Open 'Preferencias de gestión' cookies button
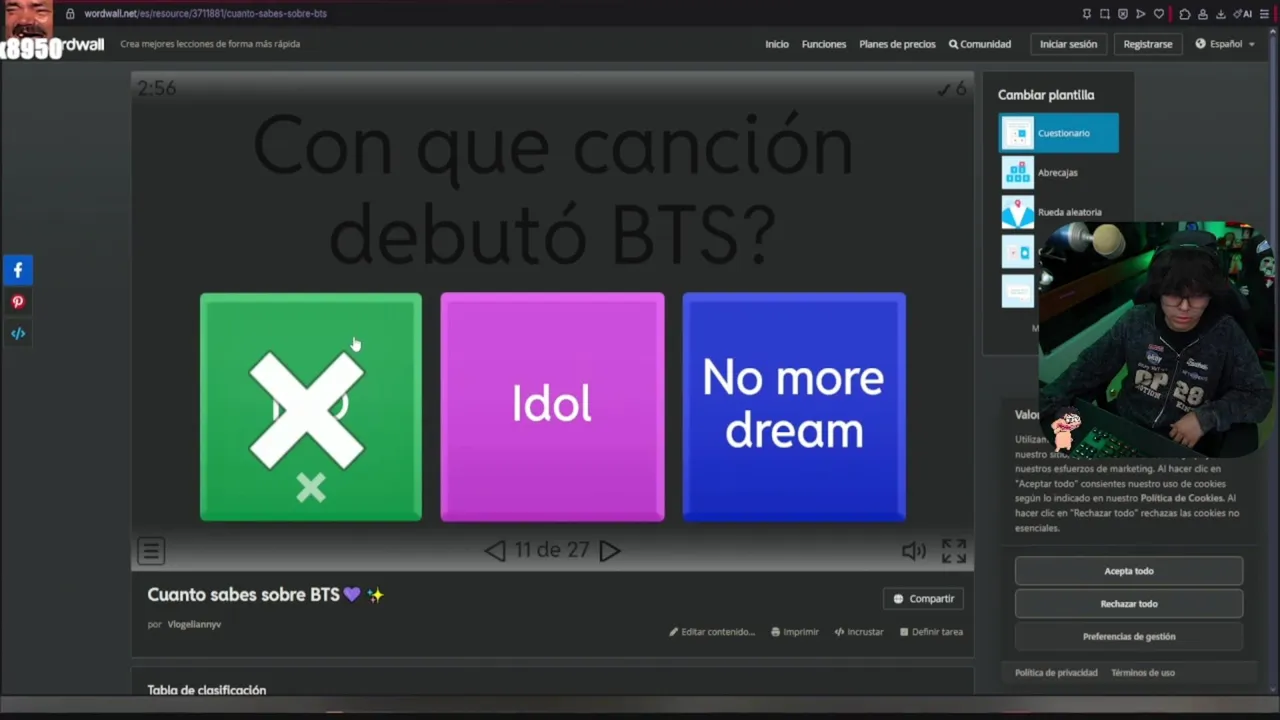This screenshot has width=1280, height=720. click(1129, 637)
